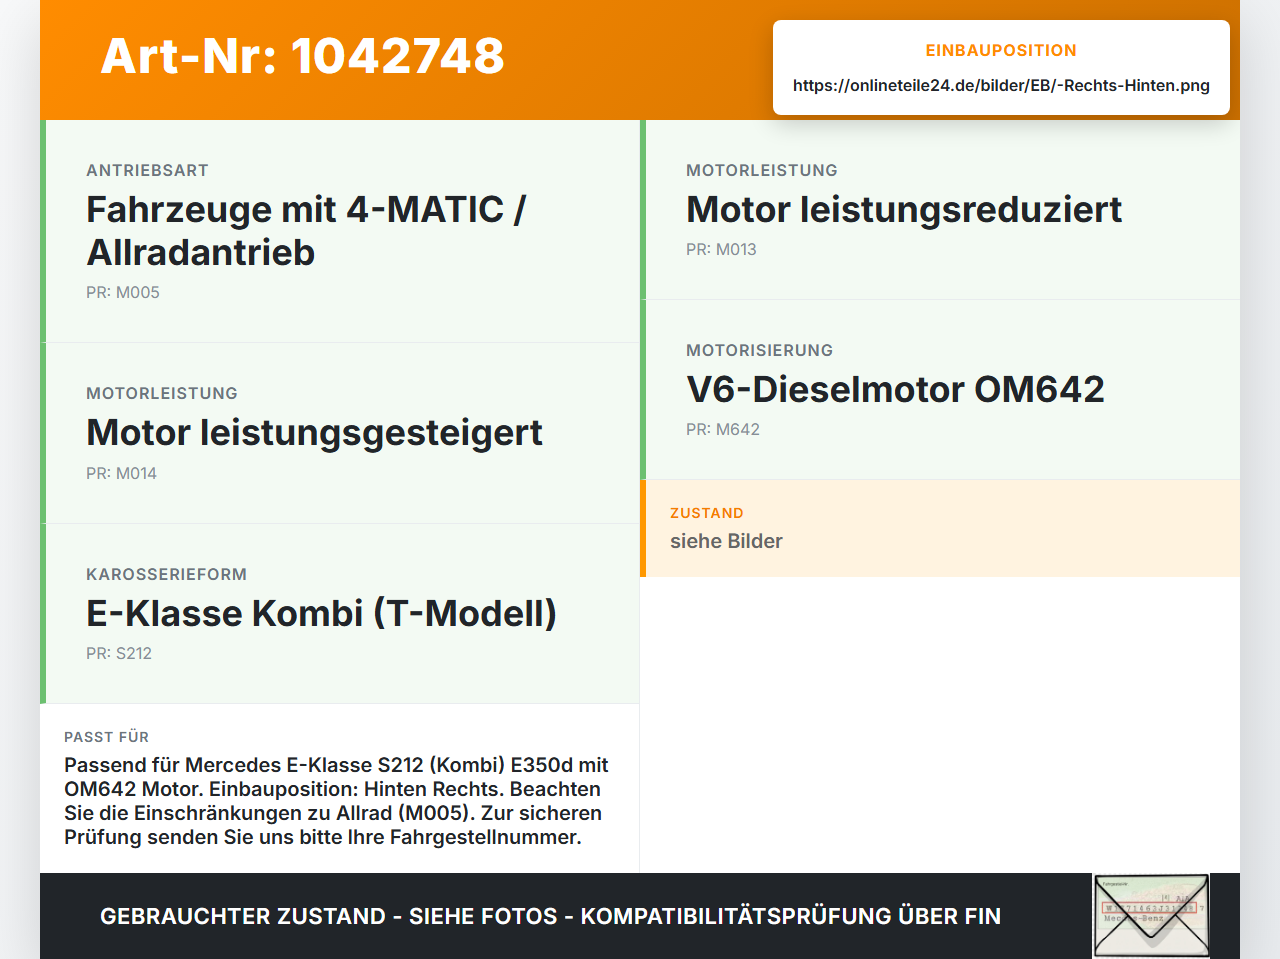
Task: Click the PR: M005 code
Action: coord(123,293)
